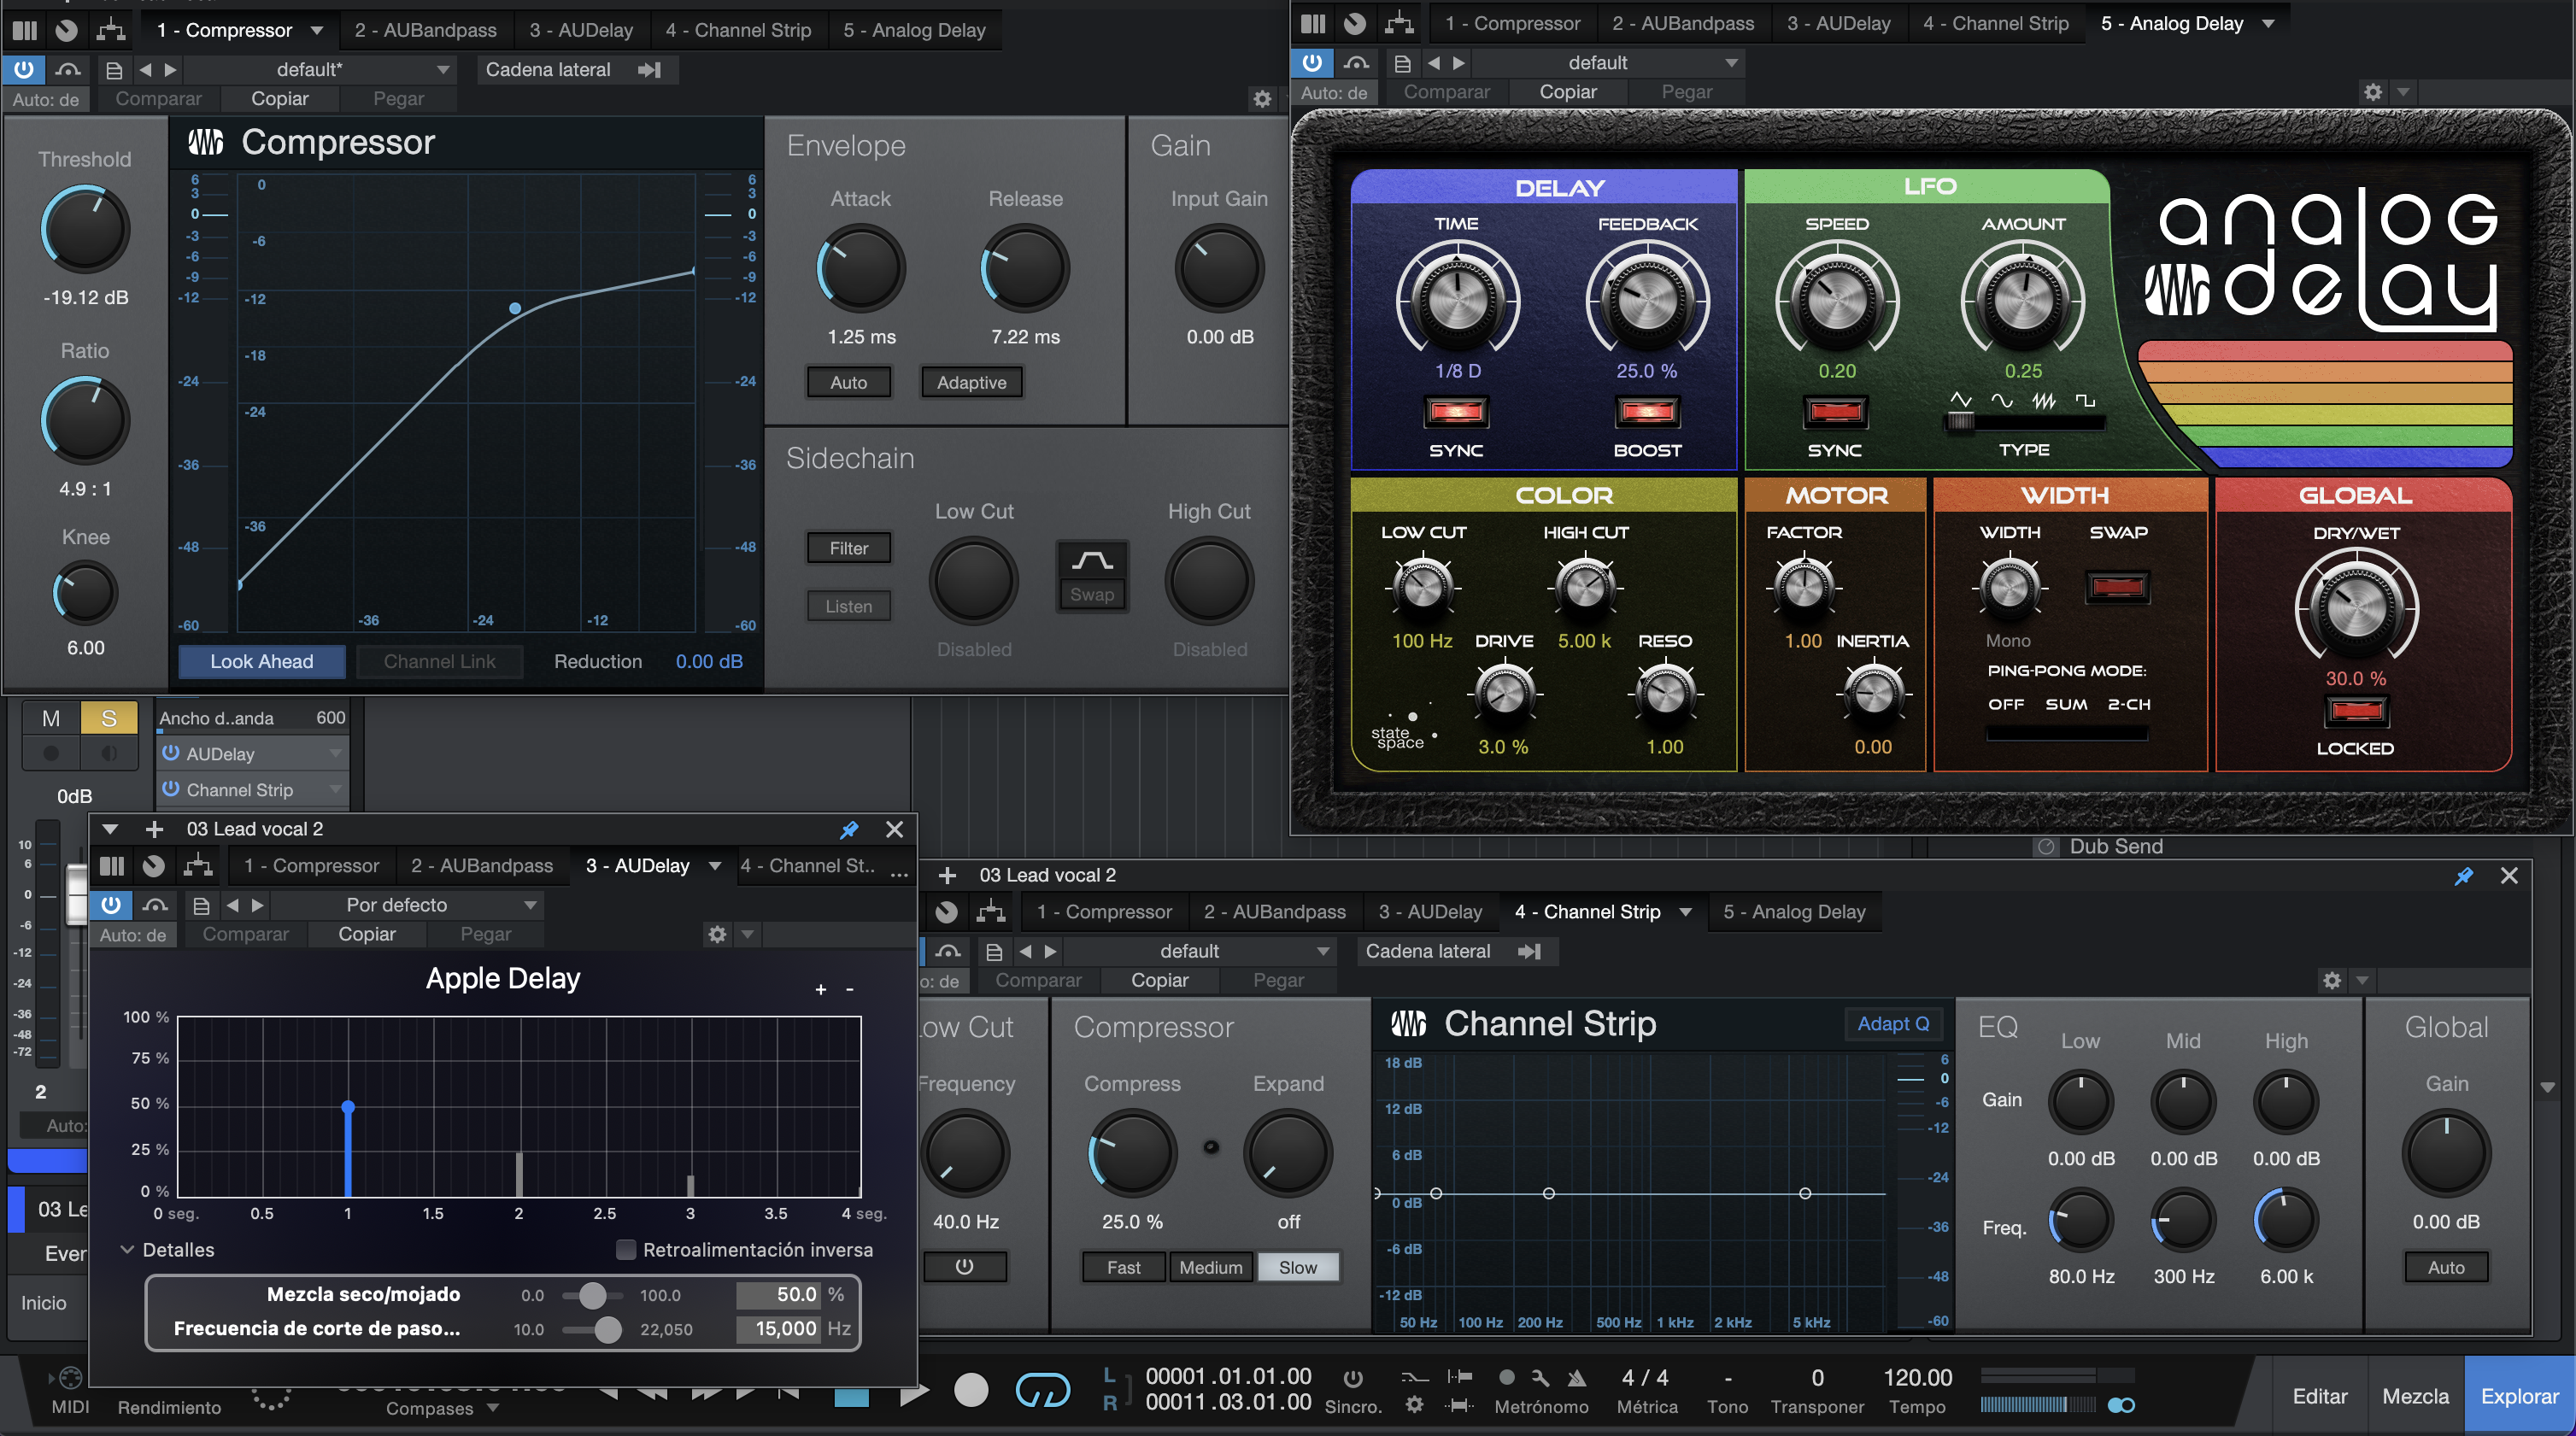Open routing view icon in AUDelay window
This screenshot has width=2576, height=1436.
(198, 865)
